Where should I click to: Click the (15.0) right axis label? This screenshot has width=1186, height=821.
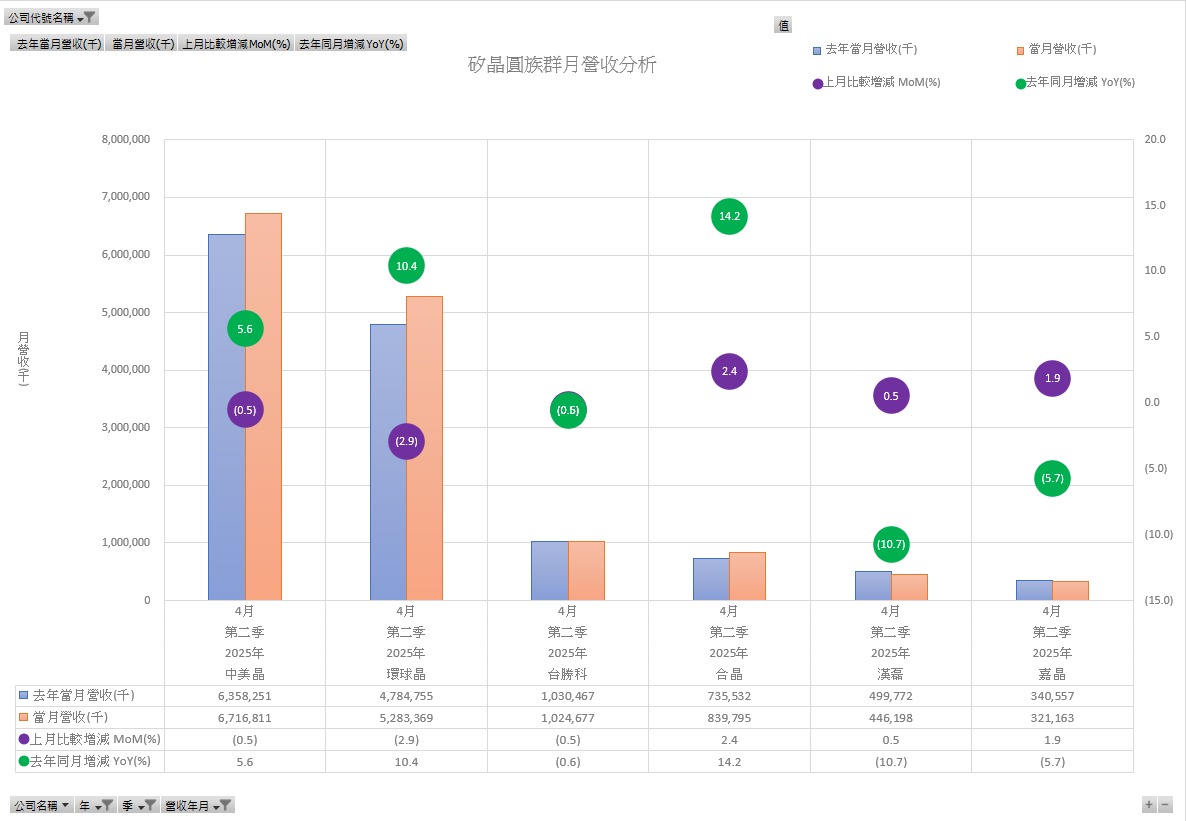pyautogui.click(x=1158, y=600)
